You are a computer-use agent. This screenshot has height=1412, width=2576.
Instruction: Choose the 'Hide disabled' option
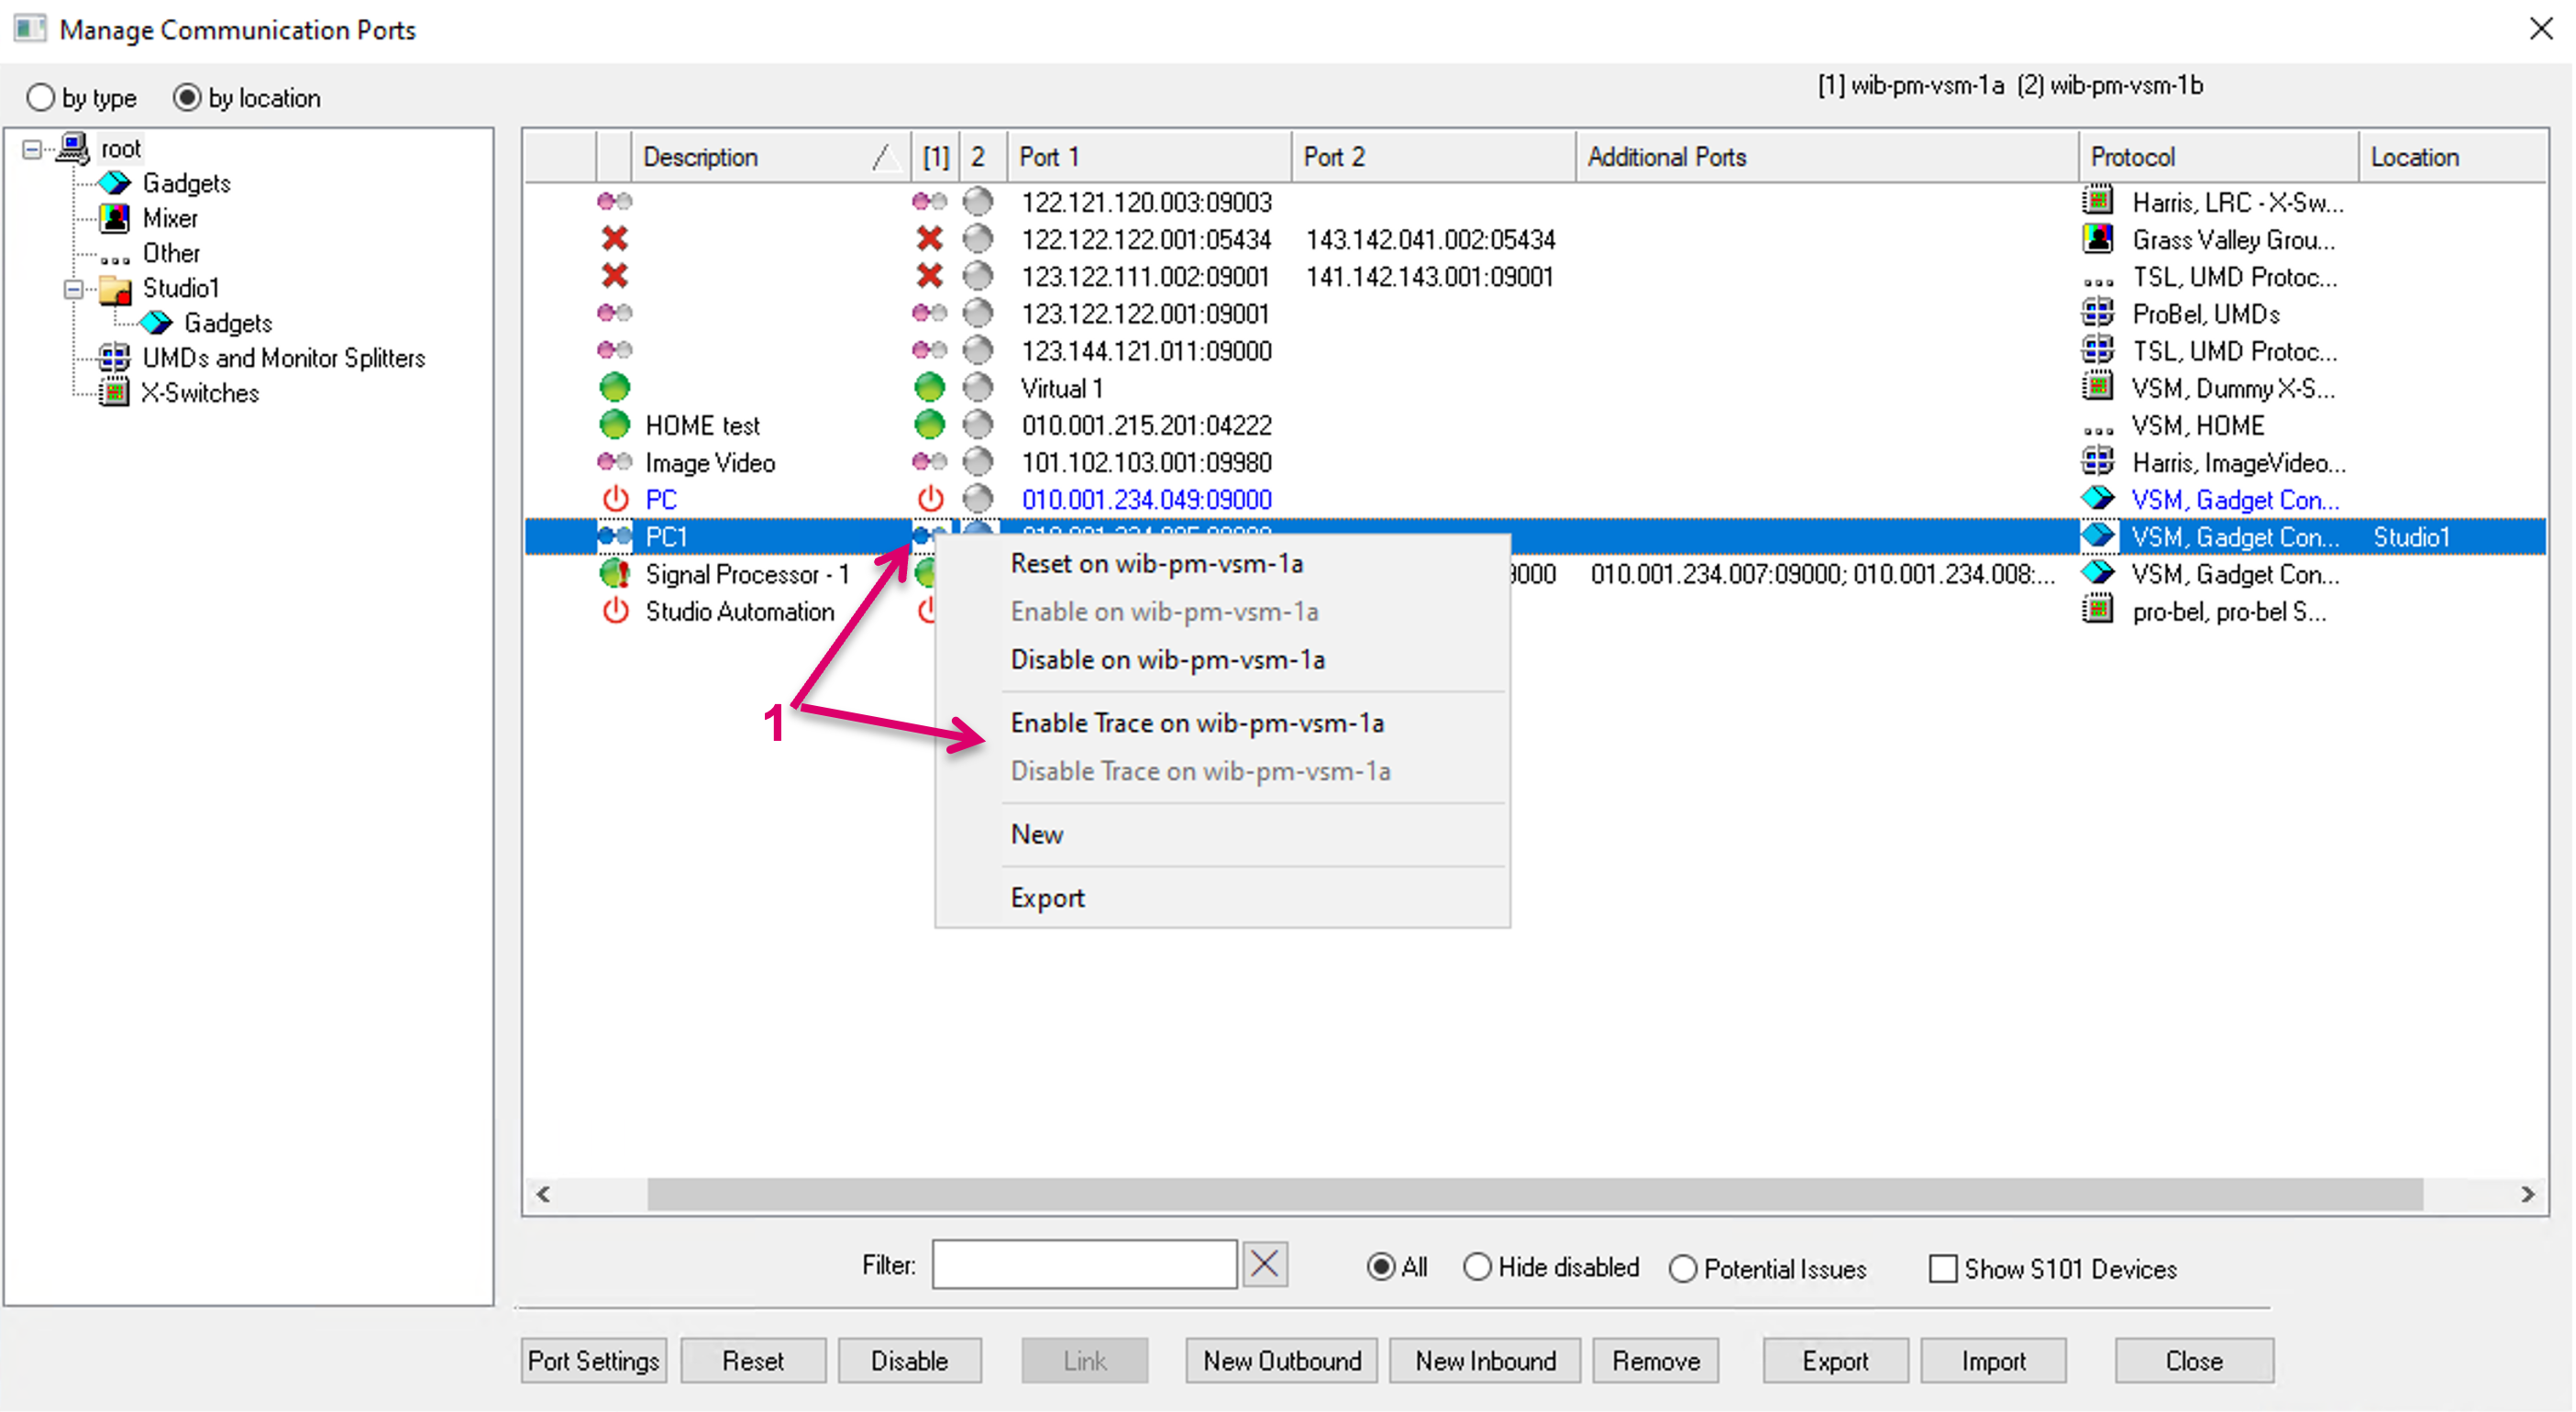click(1476, 1268)
